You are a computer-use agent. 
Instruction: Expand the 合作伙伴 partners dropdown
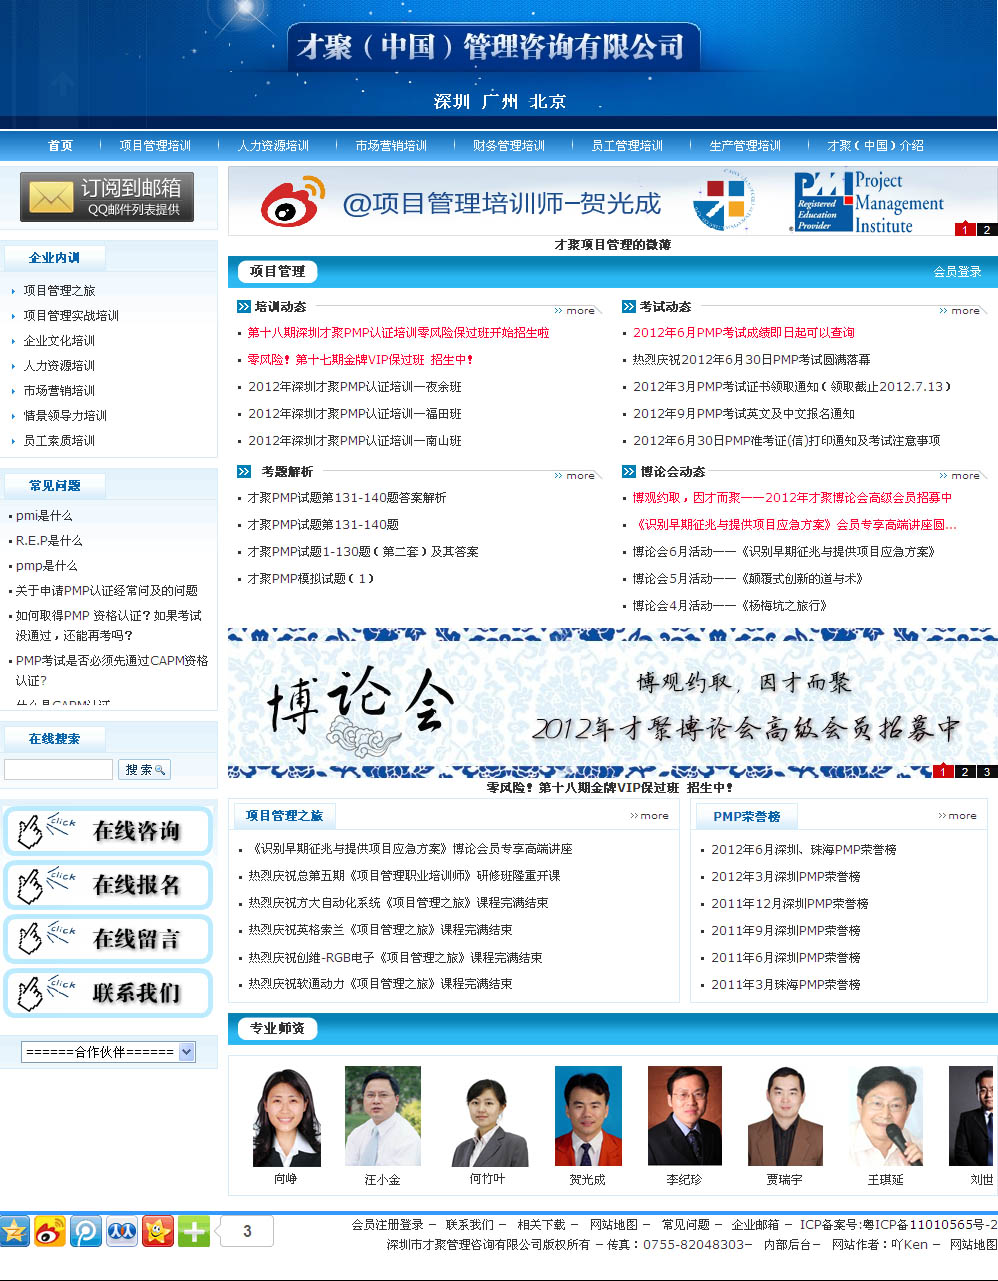[108, 1052]
